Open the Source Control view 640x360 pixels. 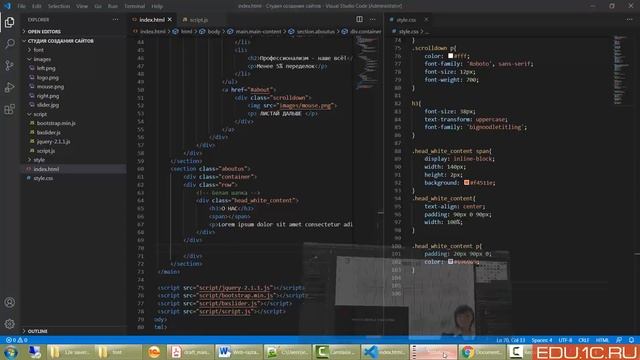point(9,65)
